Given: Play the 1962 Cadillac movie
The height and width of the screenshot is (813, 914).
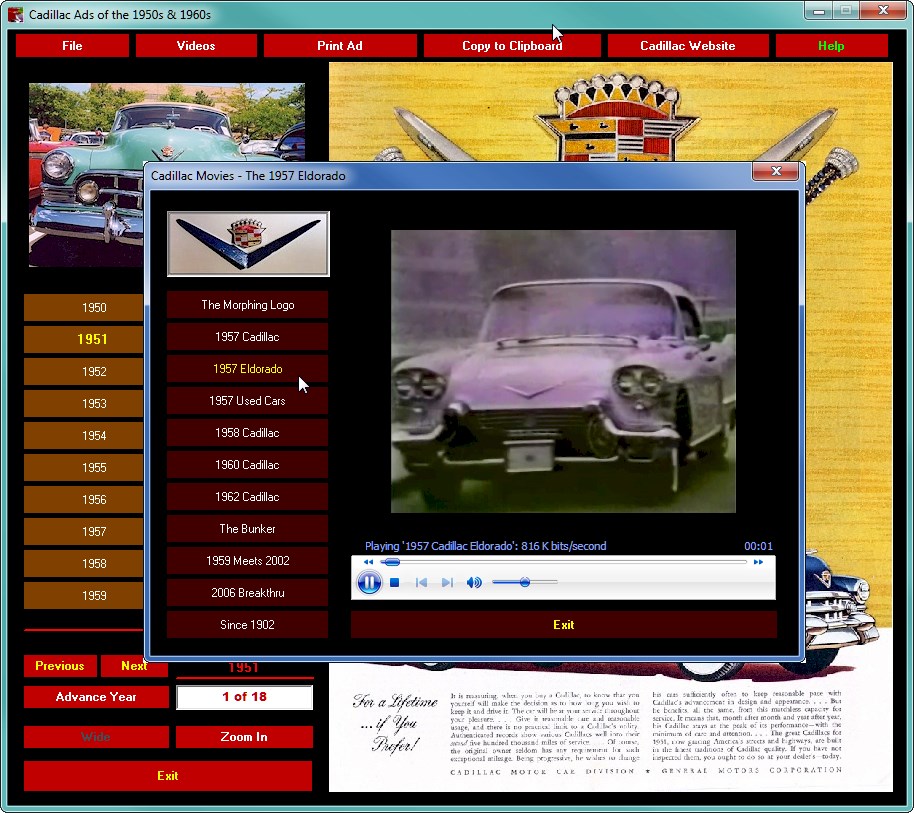Looking at the screenshot, I should point(248,497).
